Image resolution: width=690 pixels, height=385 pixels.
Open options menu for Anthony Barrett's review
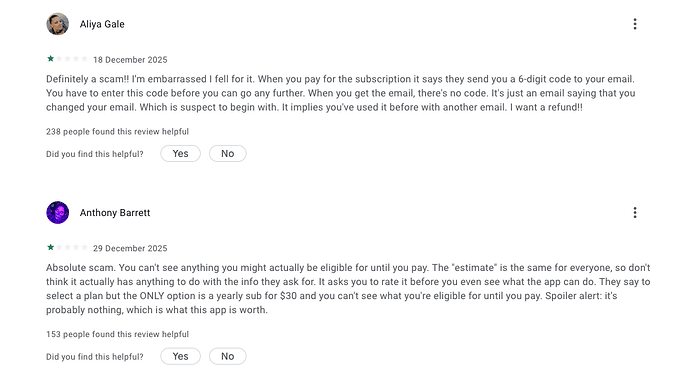(635, 213)
